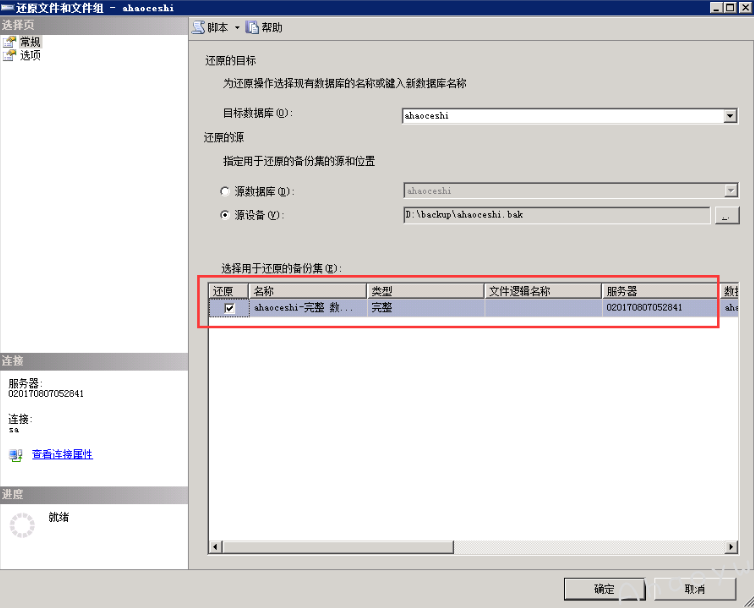Image resolution: width=754 pixels, height=608 pixels.
Task: Open the 查看连接属性 link
Action: click(x=62, y=454)
